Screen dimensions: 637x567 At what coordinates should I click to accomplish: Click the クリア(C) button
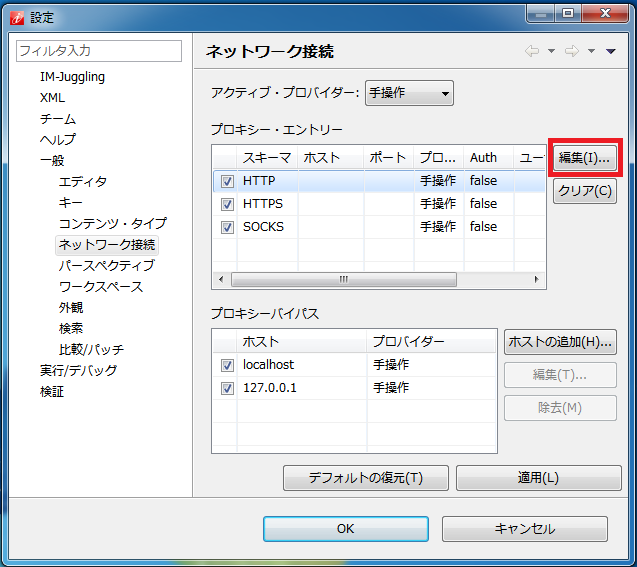(x=585, y=191)
